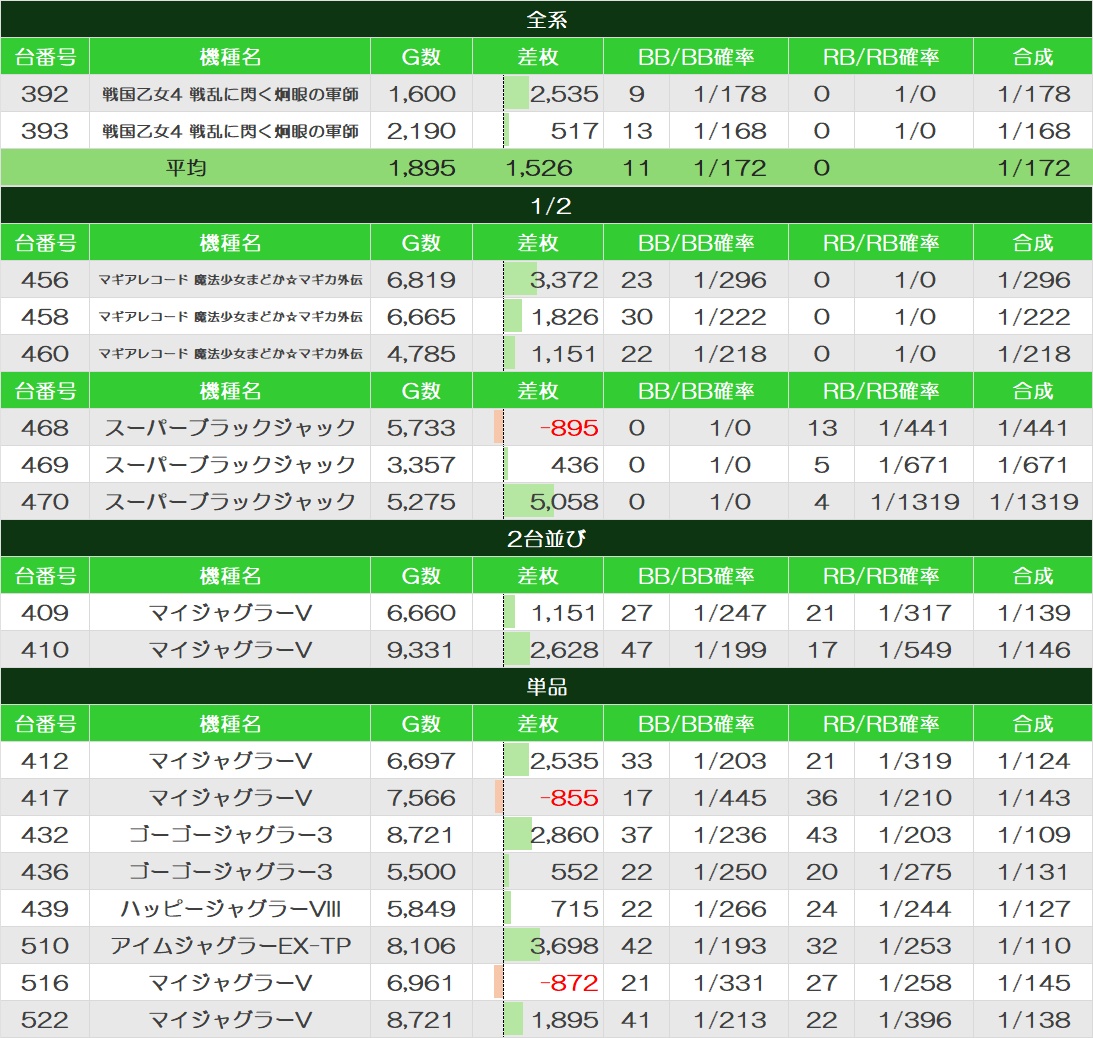This screenshot has width=1093, height=1038.
Task: Select difference value 1,895 in row 522
Action: [565, 1019]
